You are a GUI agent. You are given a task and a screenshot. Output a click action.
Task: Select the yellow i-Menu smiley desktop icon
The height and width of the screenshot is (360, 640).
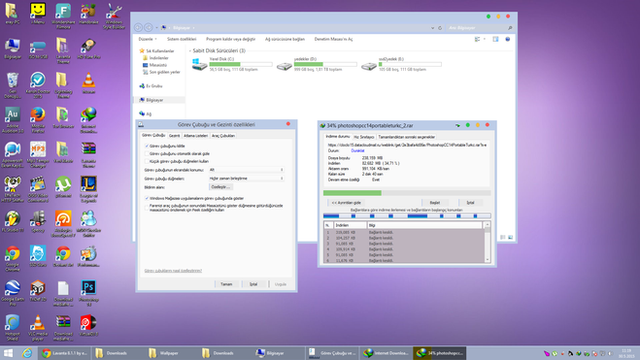tap(38, 14)
